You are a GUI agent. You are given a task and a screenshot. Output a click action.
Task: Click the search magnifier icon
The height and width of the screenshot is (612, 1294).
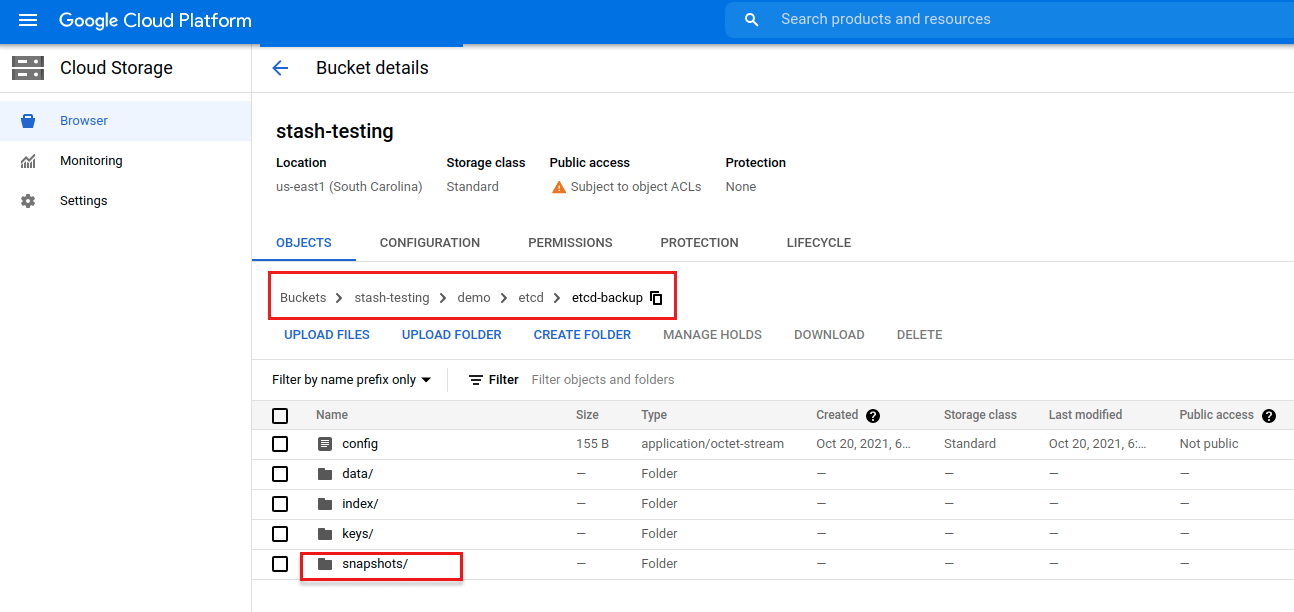point(752,20)
